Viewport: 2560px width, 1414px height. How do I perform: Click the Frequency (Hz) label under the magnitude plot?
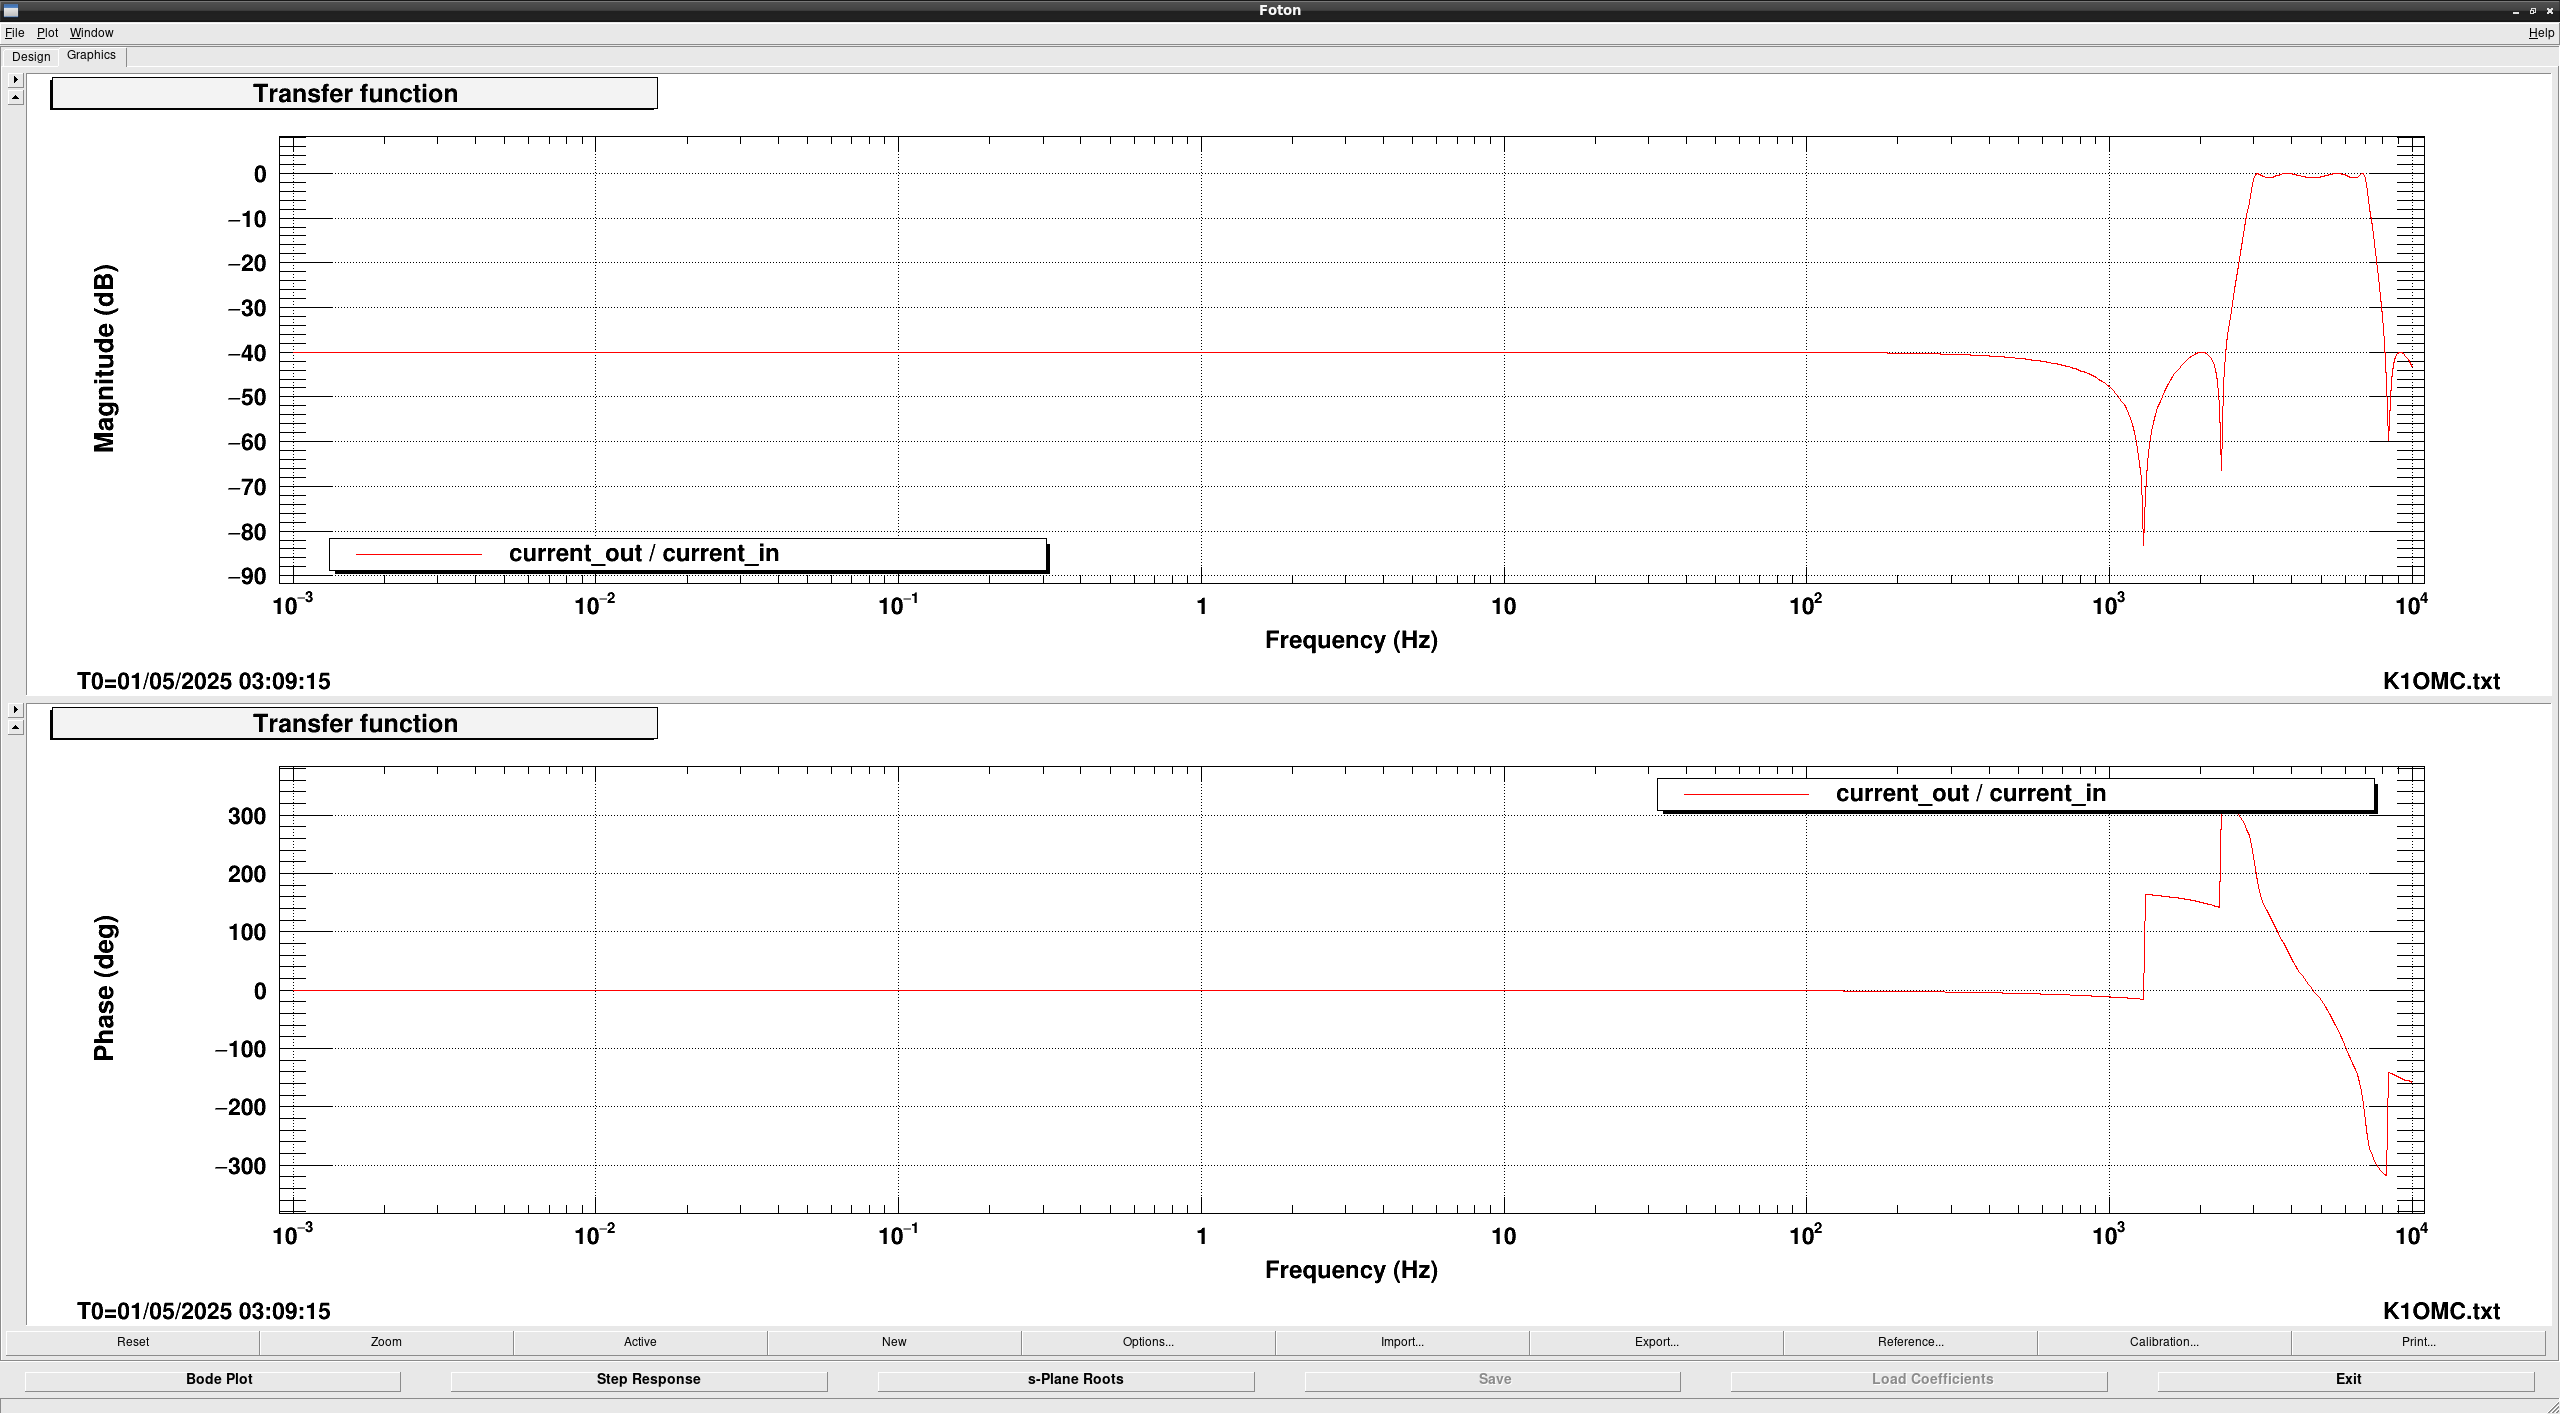[1351, 640]
